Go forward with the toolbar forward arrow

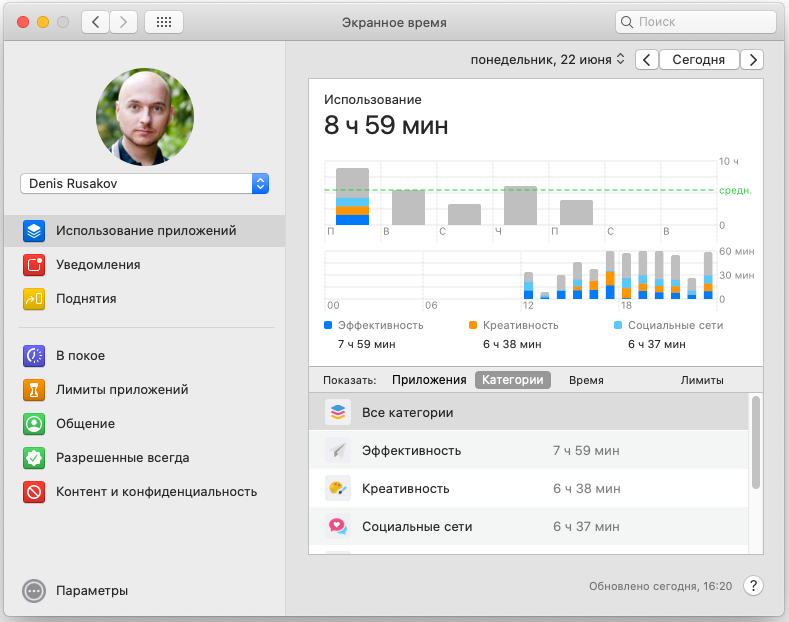pyautogui.click(x=123, y=22)
